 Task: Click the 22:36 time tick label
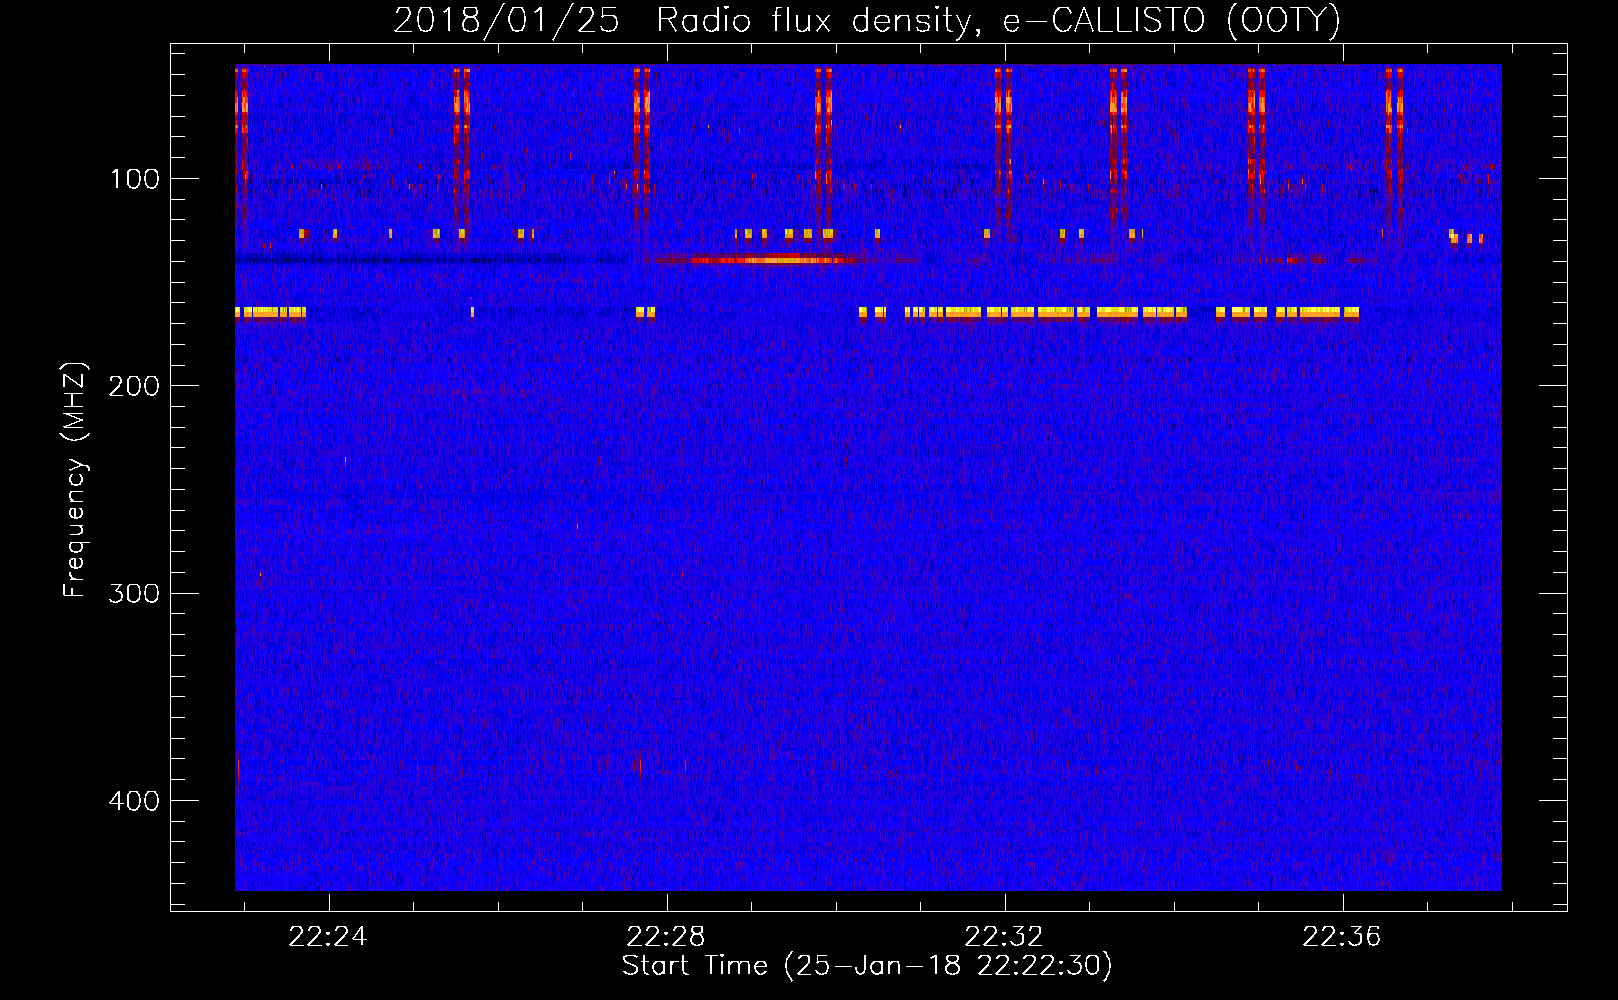point(1342,937)
